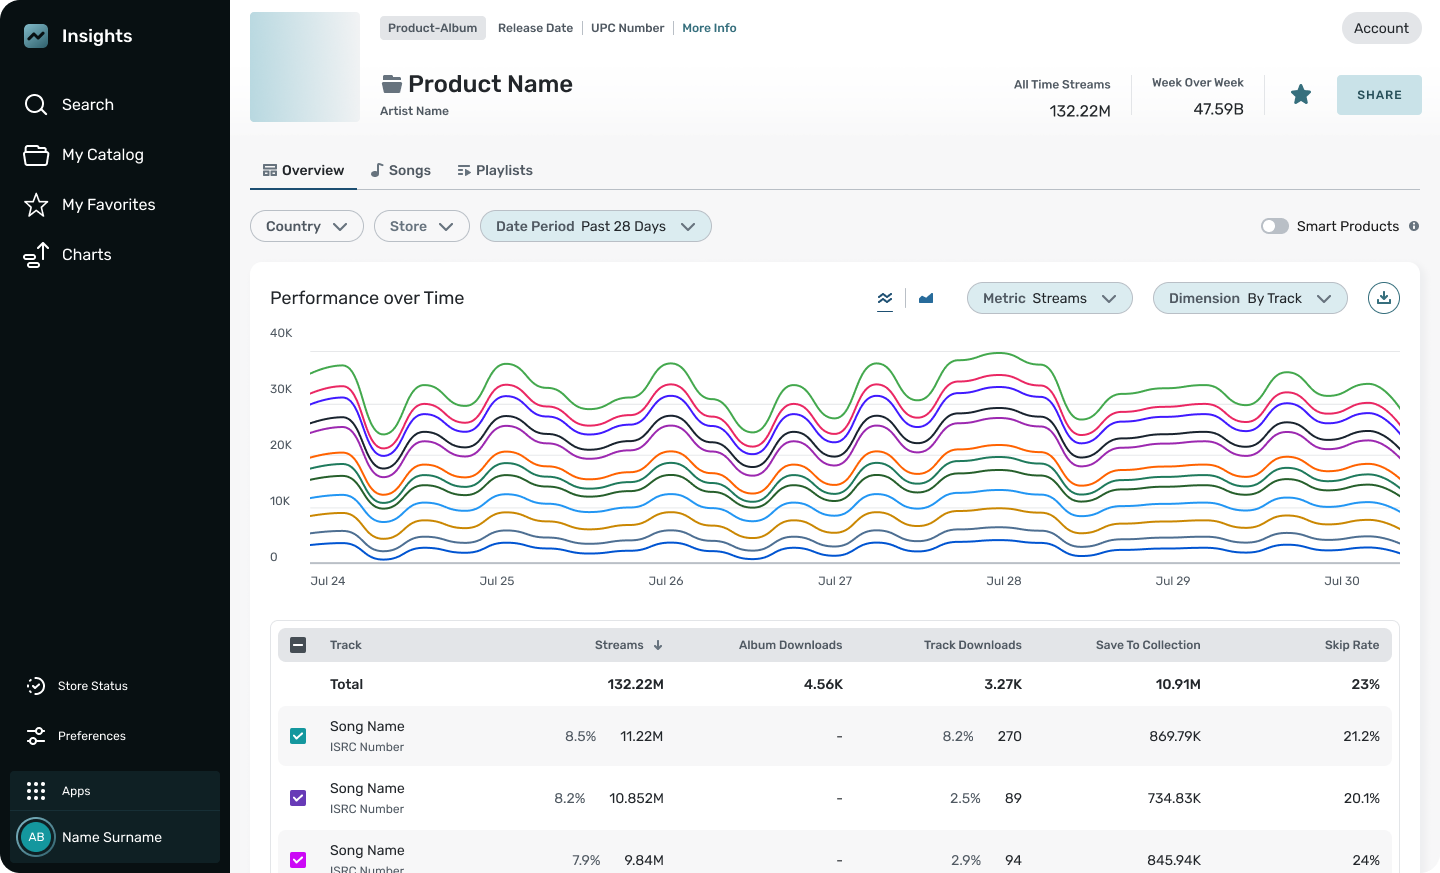Viewport: 1440px width, 873px height.
Task: Open the Apps grid icon
Action: [36, 791]
